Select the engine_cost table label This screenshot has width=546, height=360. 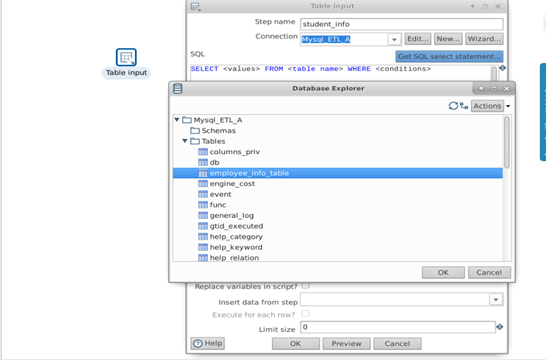click(232, 183)
